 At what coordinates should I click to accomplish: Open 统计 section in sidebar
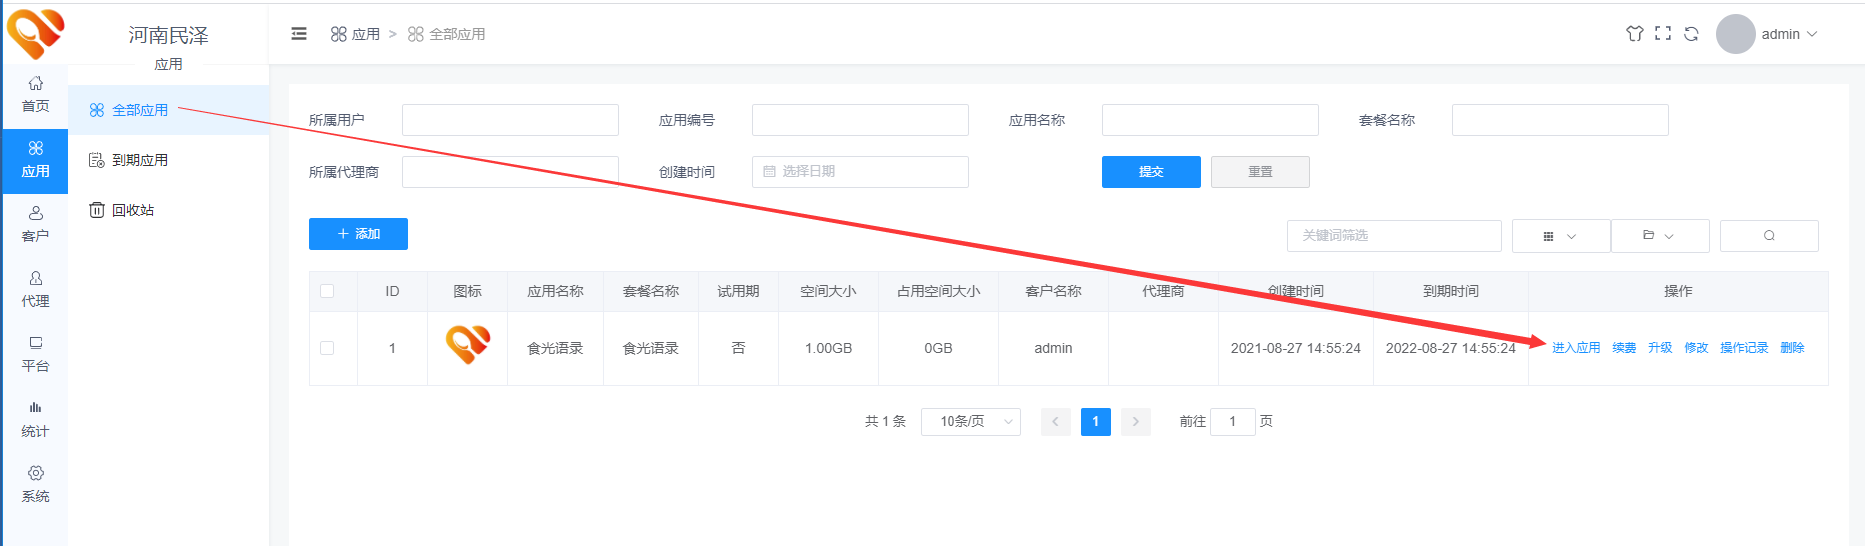(35, 420)
